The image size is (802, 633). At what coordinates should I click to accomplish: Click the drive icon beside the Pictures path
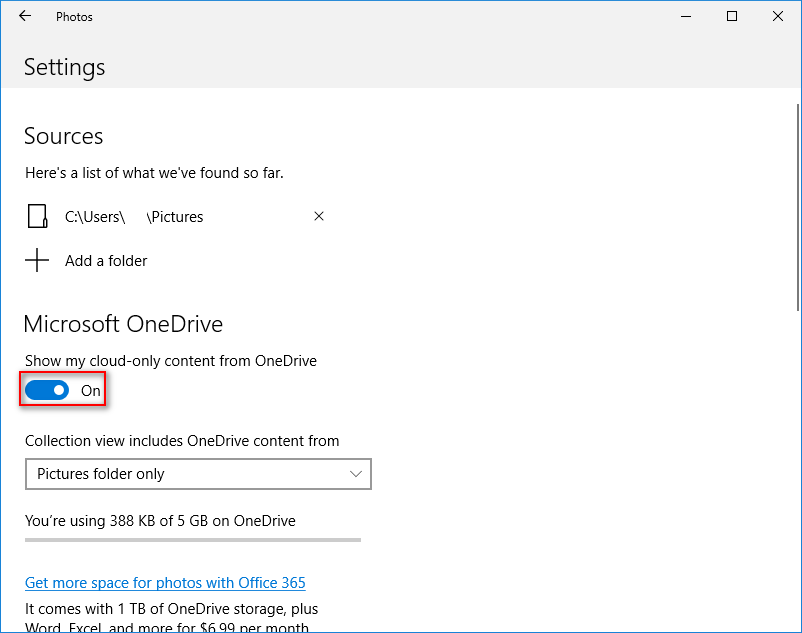[x=37, y=216]
